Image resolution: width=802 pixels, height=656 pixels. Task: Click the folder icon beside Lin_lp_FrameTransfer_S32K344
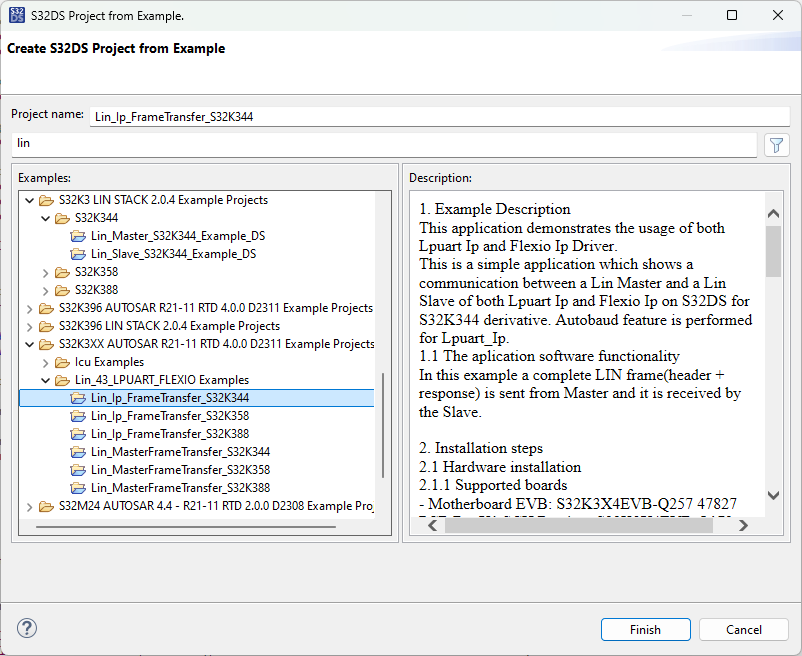(x=78, y=398)
